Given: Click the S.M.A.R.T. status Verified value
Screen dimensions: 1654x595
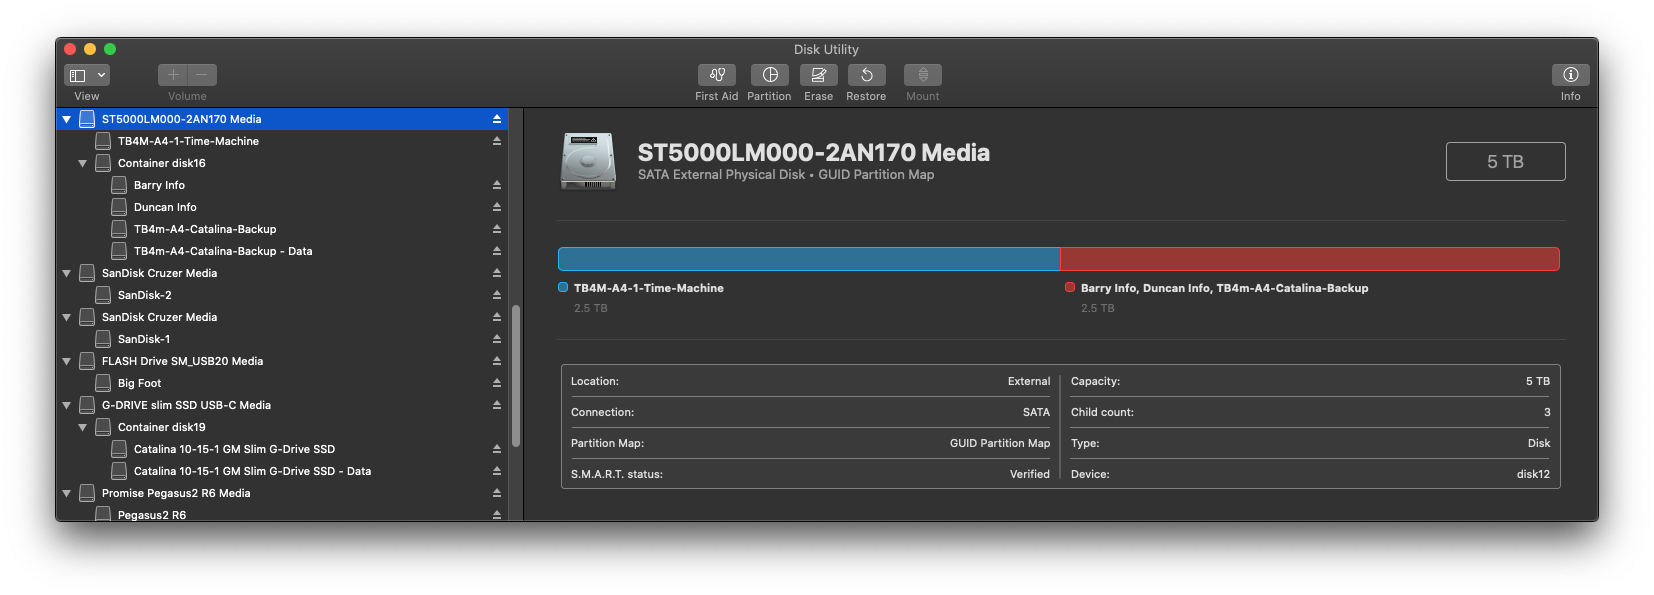Looking at the screenshot, I should tap(1029, 474).
